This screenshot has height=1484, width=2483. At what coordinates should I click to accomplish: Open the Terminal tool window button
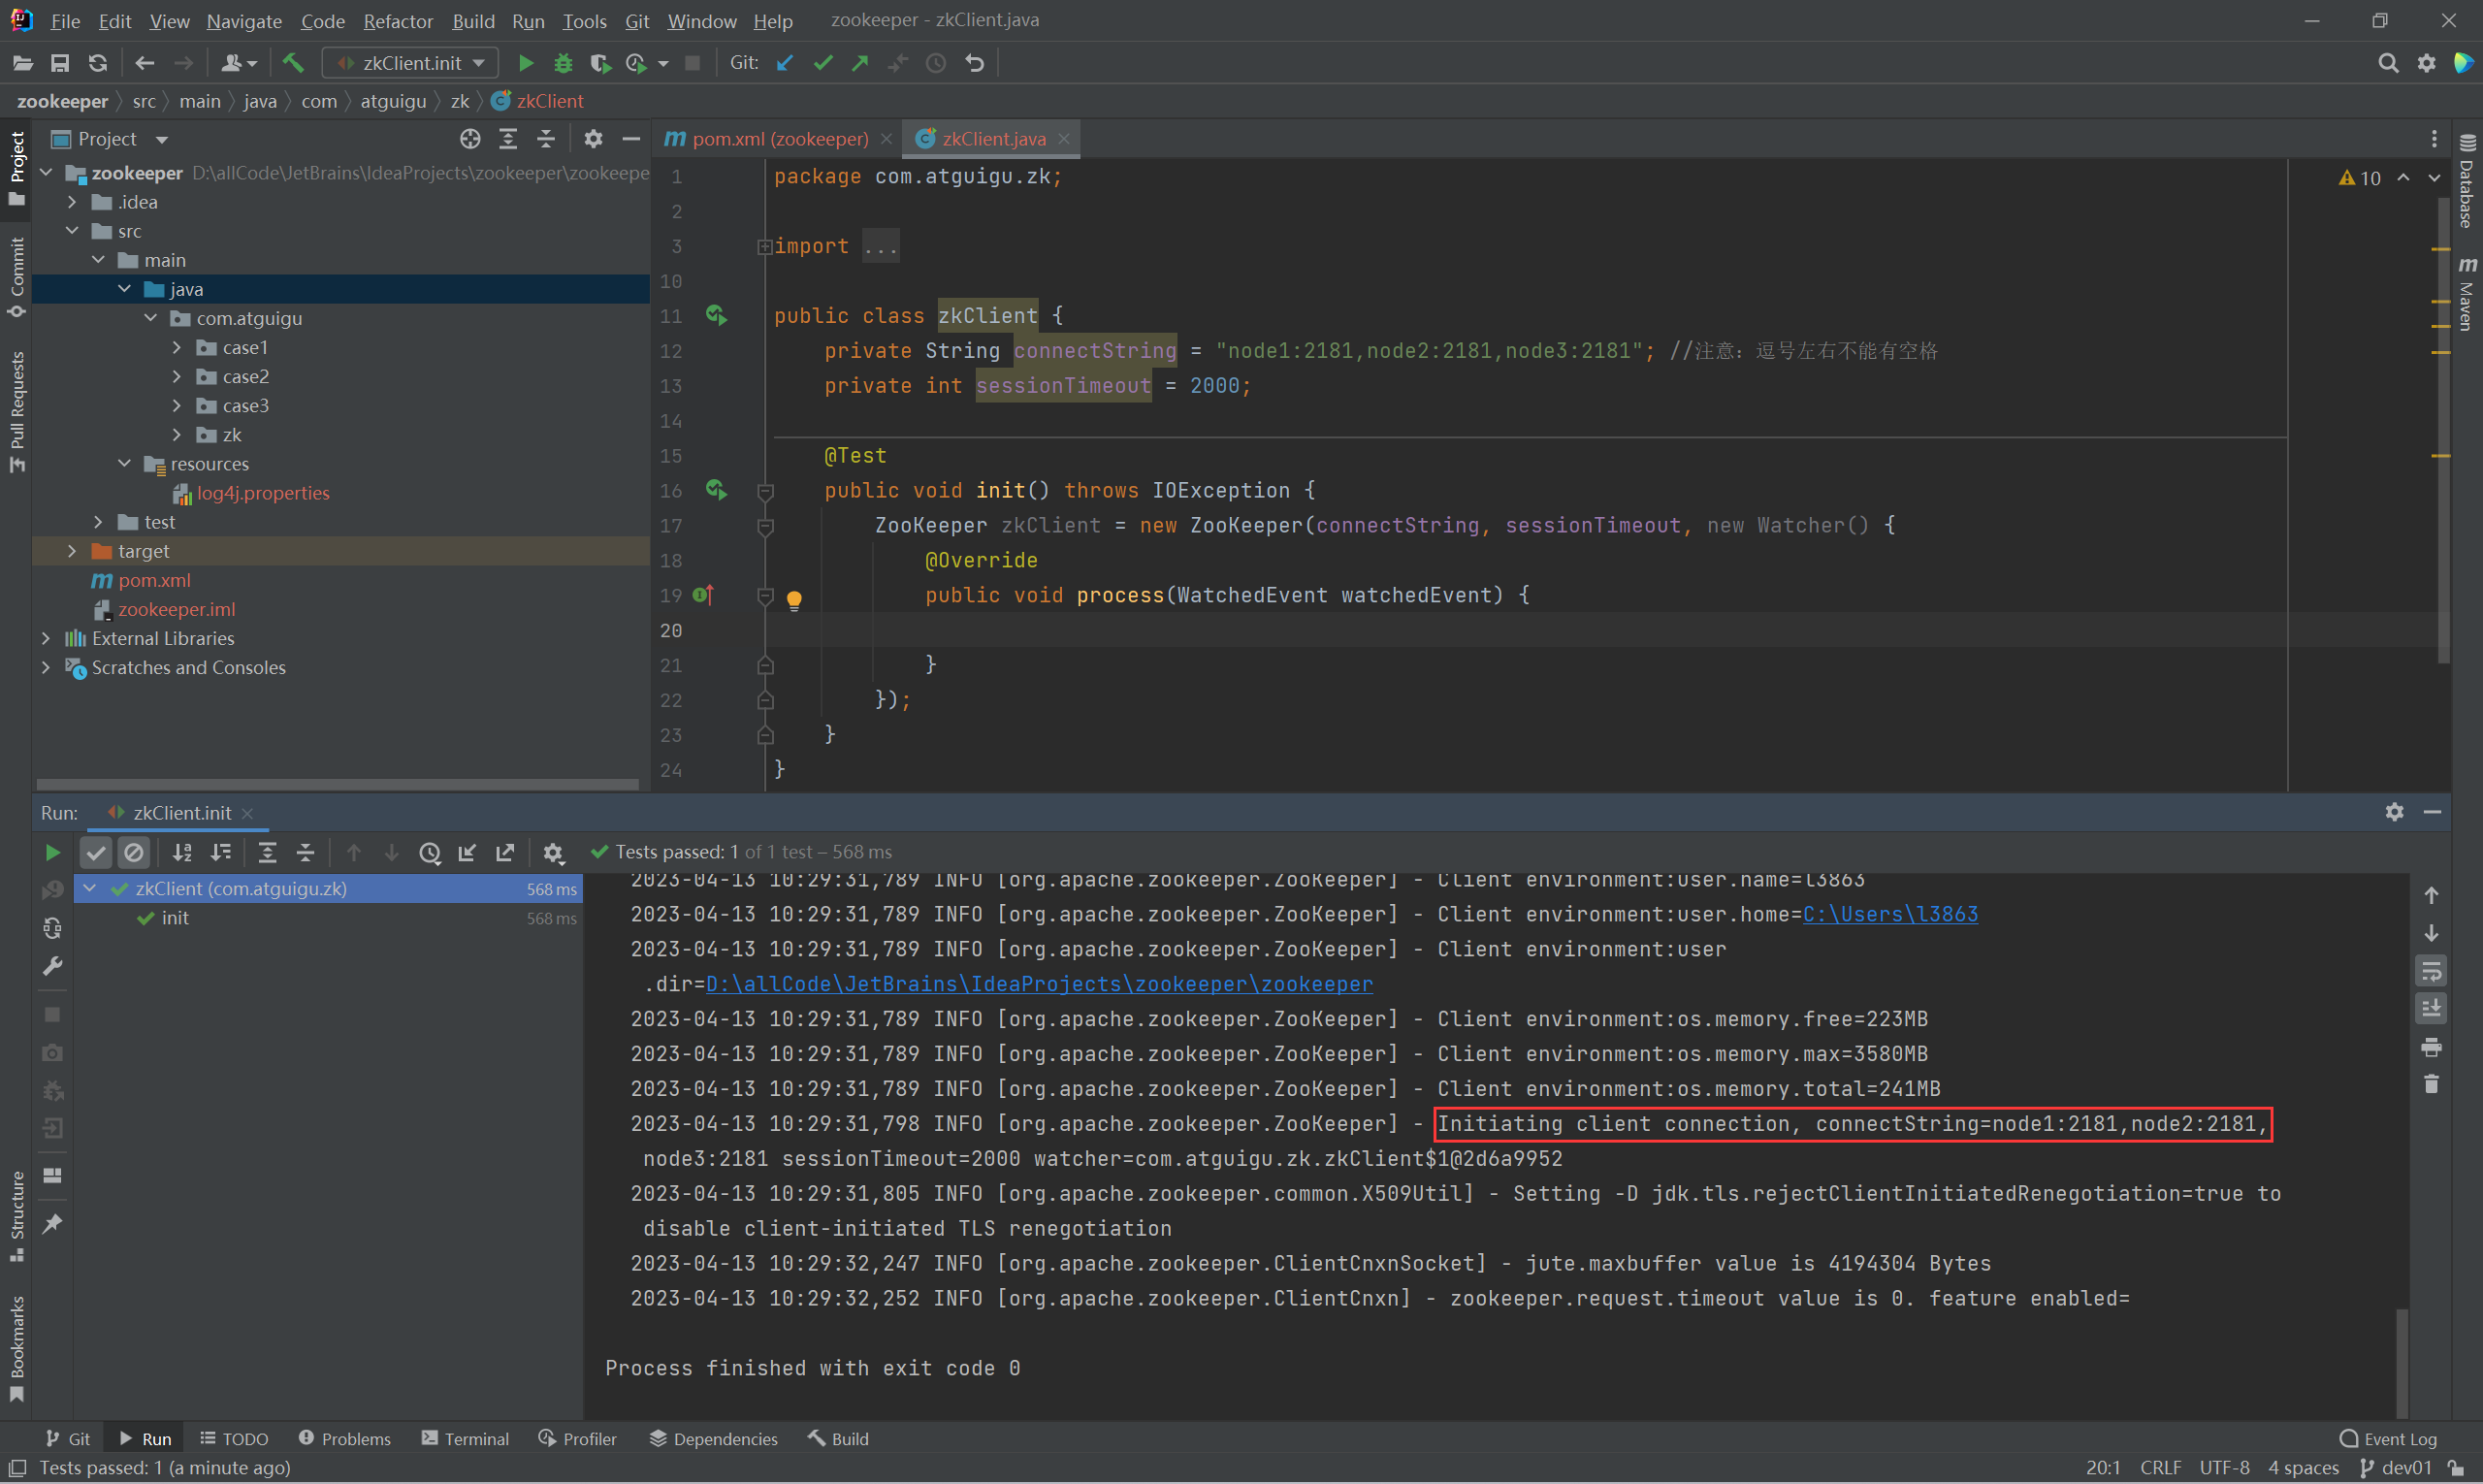click(465, 1438)
